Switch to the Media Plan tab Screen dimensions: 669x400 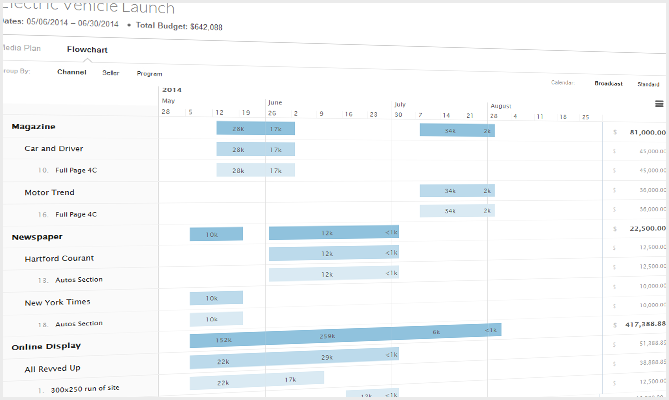coord(21,48)
